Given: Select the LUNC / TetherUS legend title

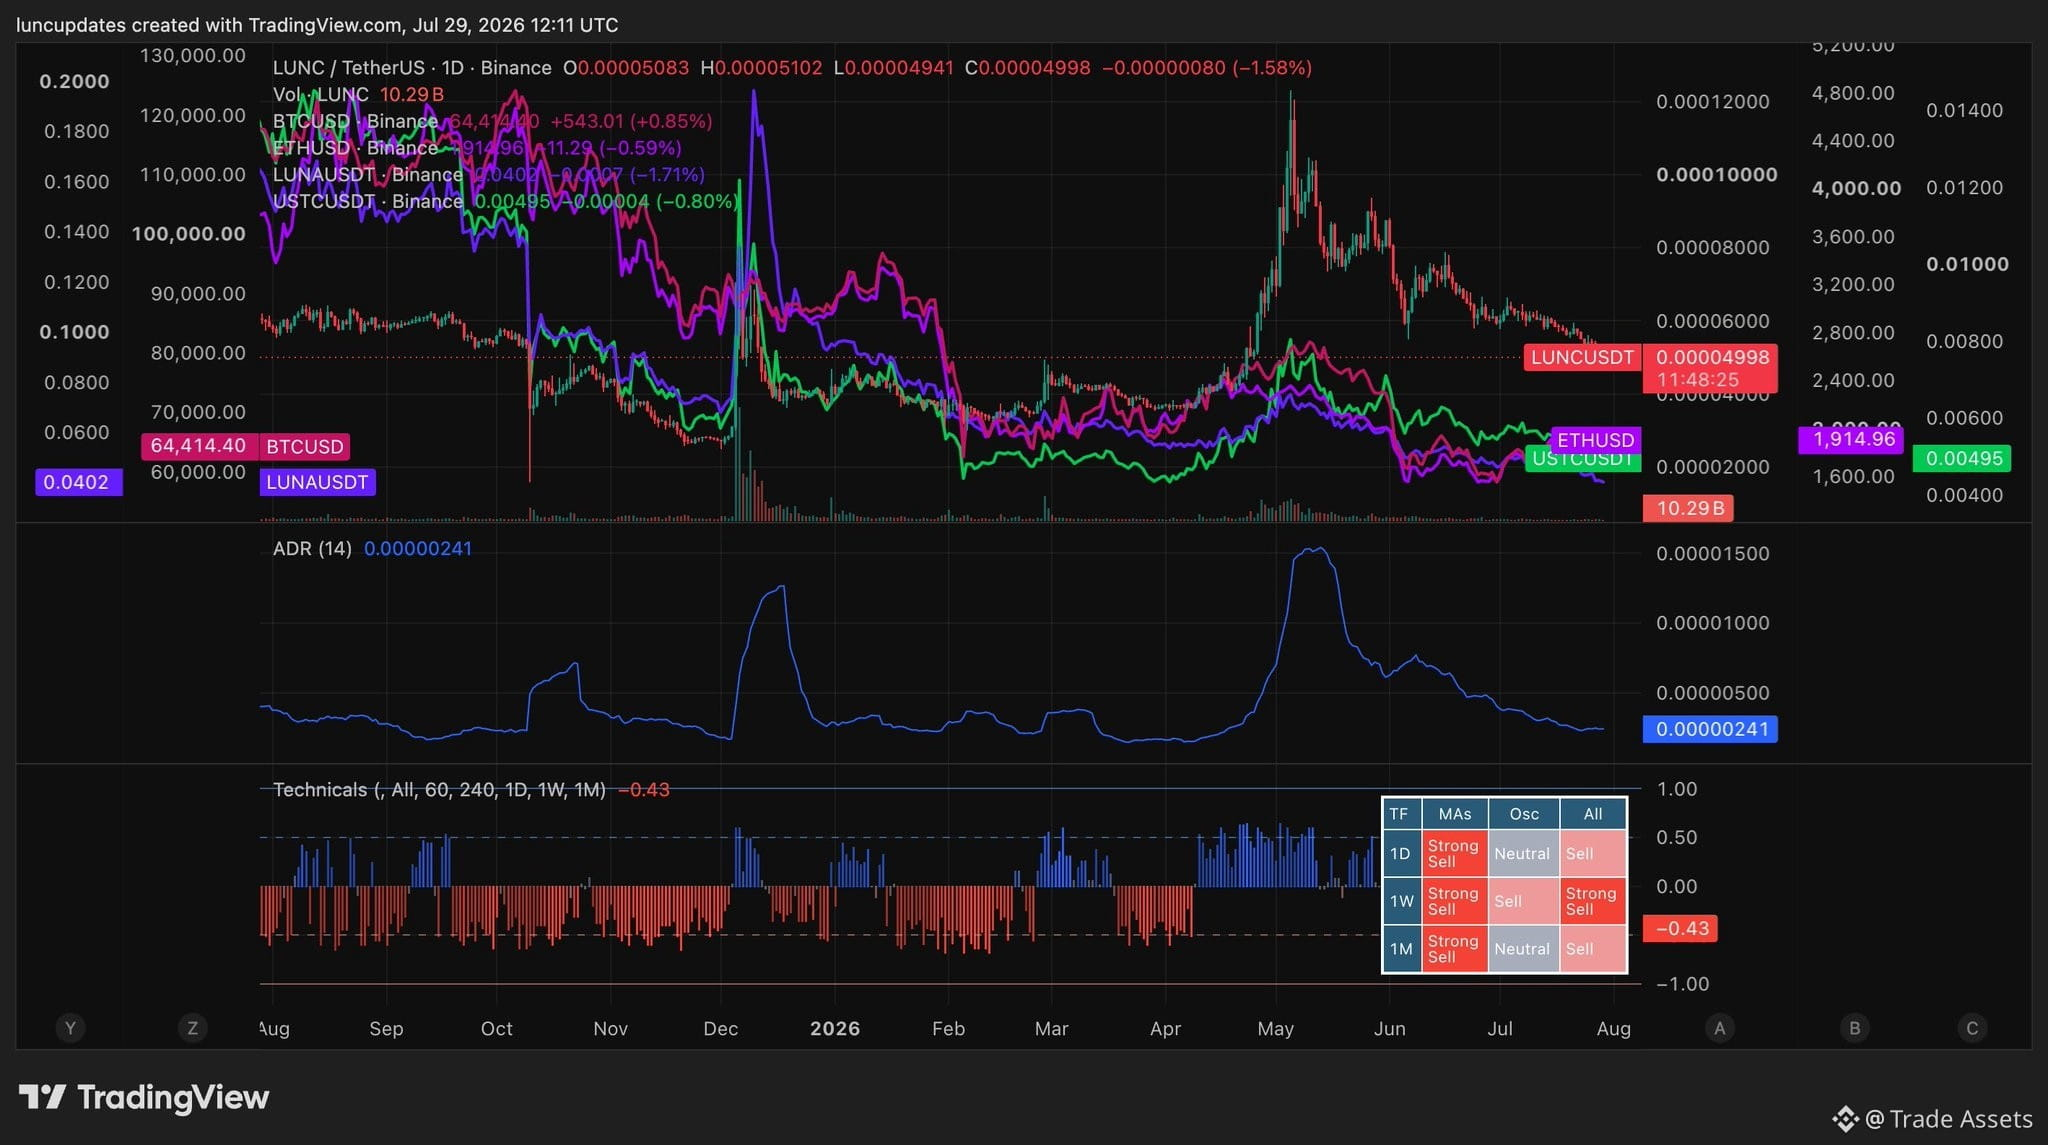Looking at the screenshot, I should 412,68.
